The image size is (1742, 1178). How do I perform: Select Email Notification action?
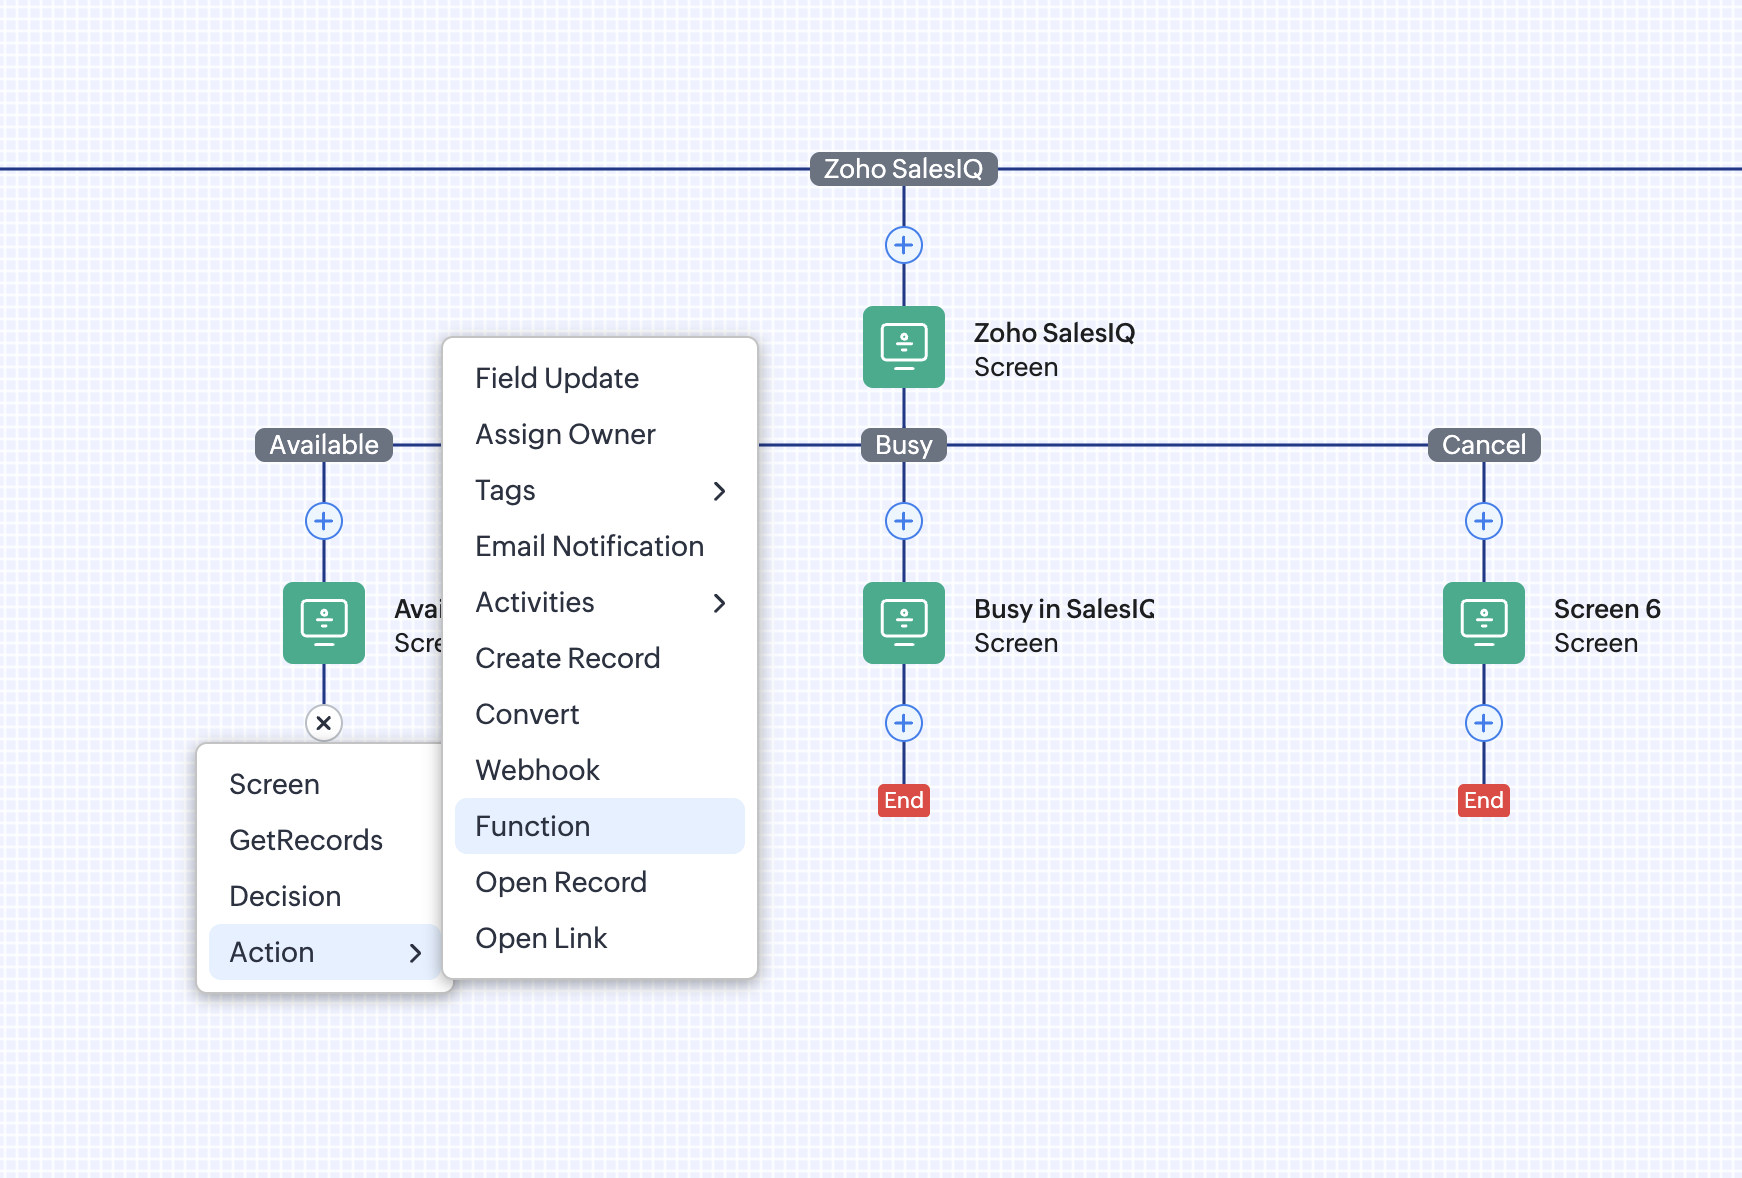coord(600,546)
